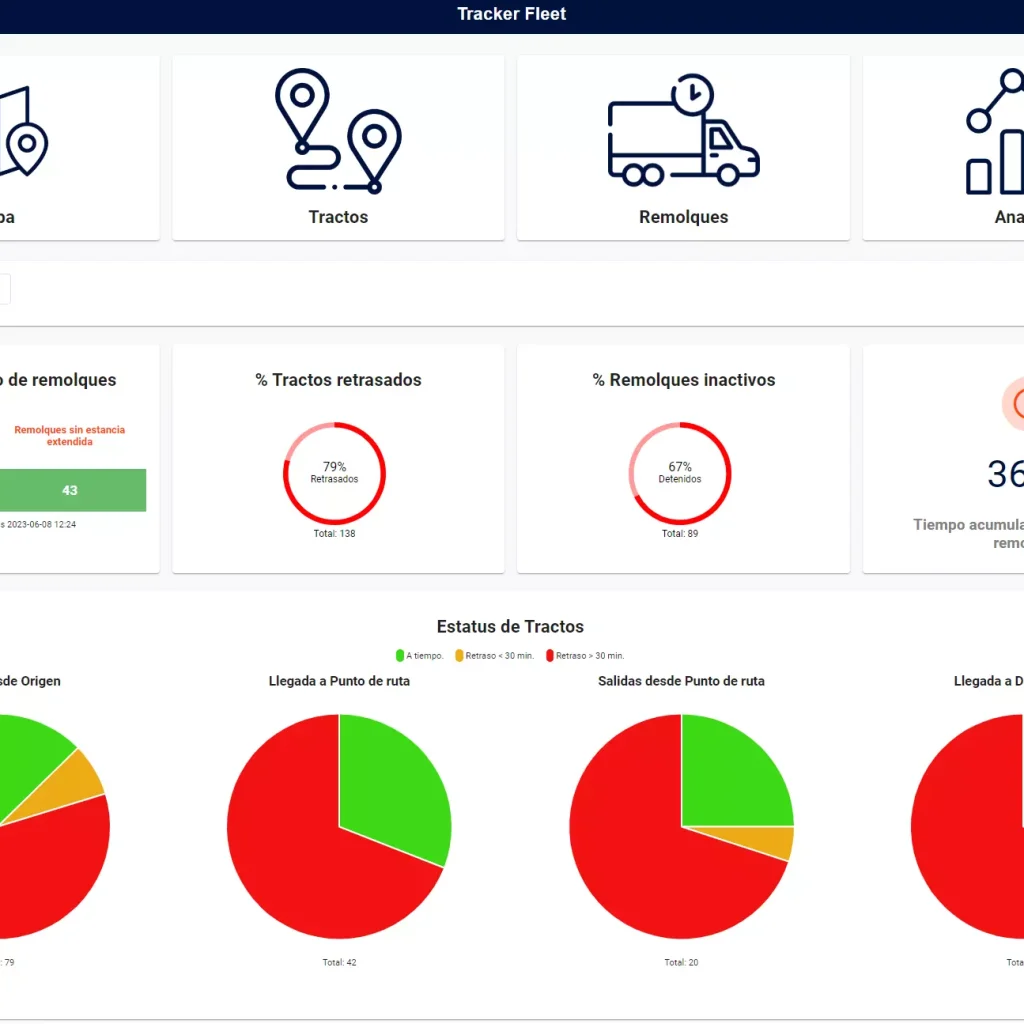The height and width of the screenshot is (1024, 1024).
Task: Open the Tractos route pins icon
Action: [x=338, y=130]
